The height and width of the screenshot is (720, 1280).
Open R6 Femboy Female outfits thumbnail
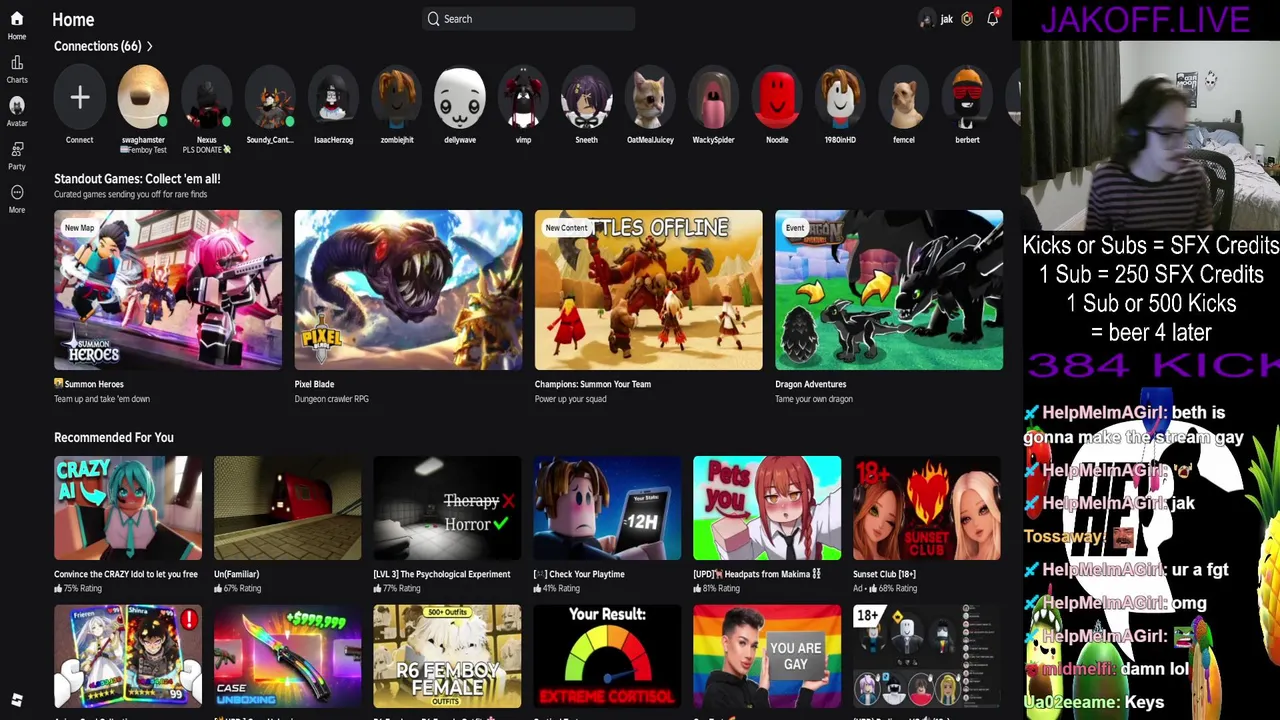(447, 656)
